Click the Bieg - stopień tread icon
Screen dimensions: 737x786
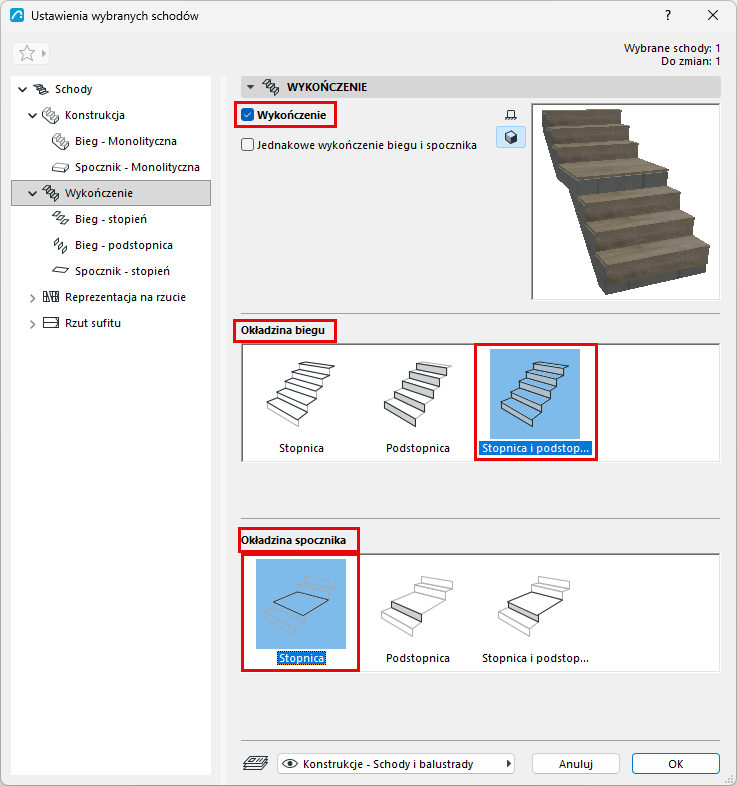[60, 218]
